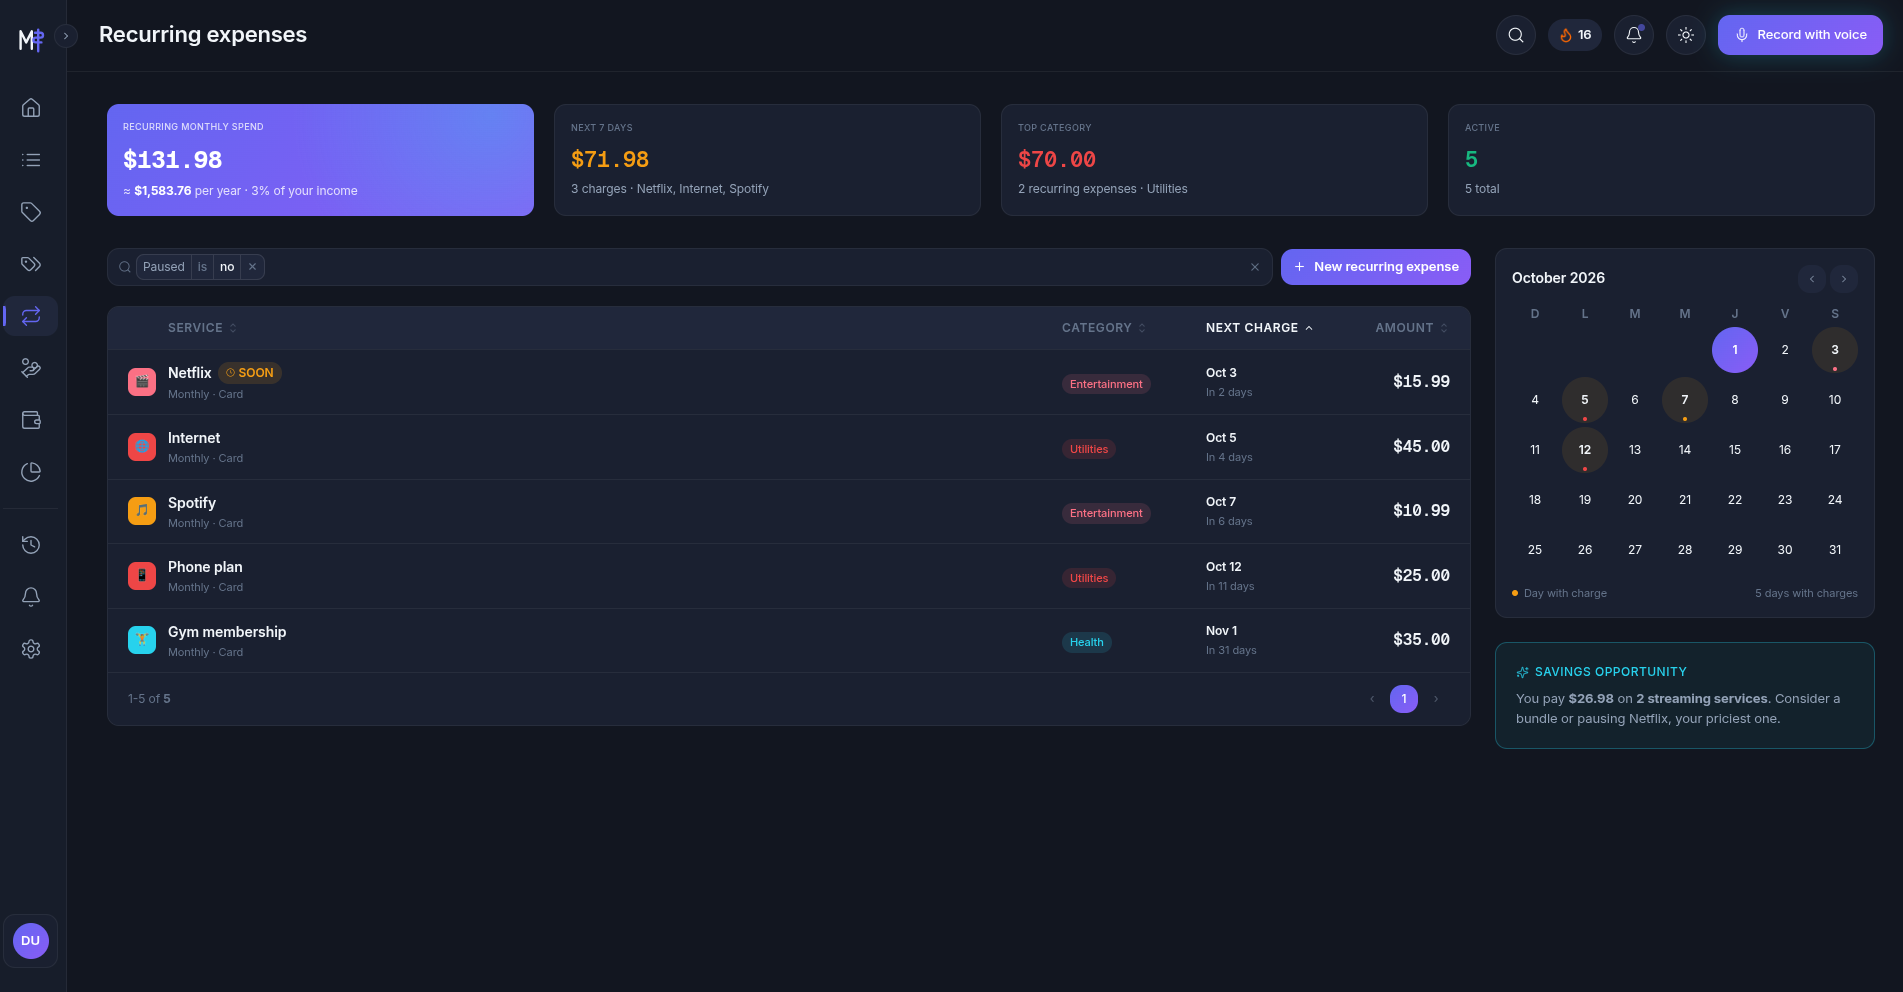Screen dimensions: 1903x992
Task: Click the Internet service icon
Action: (142, 447)
